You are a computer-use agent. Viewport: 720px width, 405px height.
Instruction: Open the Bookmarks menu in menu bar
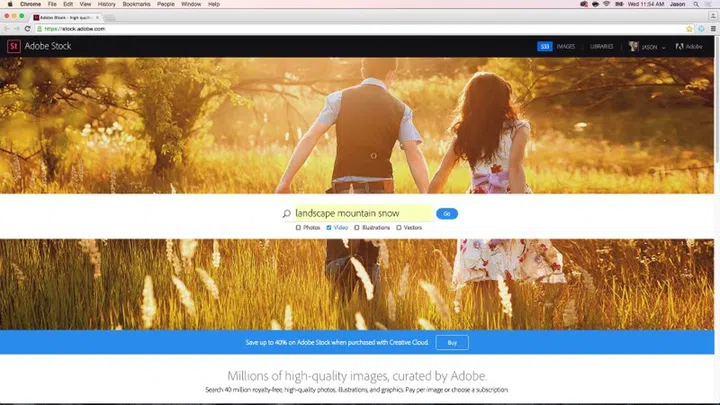[x=138, y=4]
